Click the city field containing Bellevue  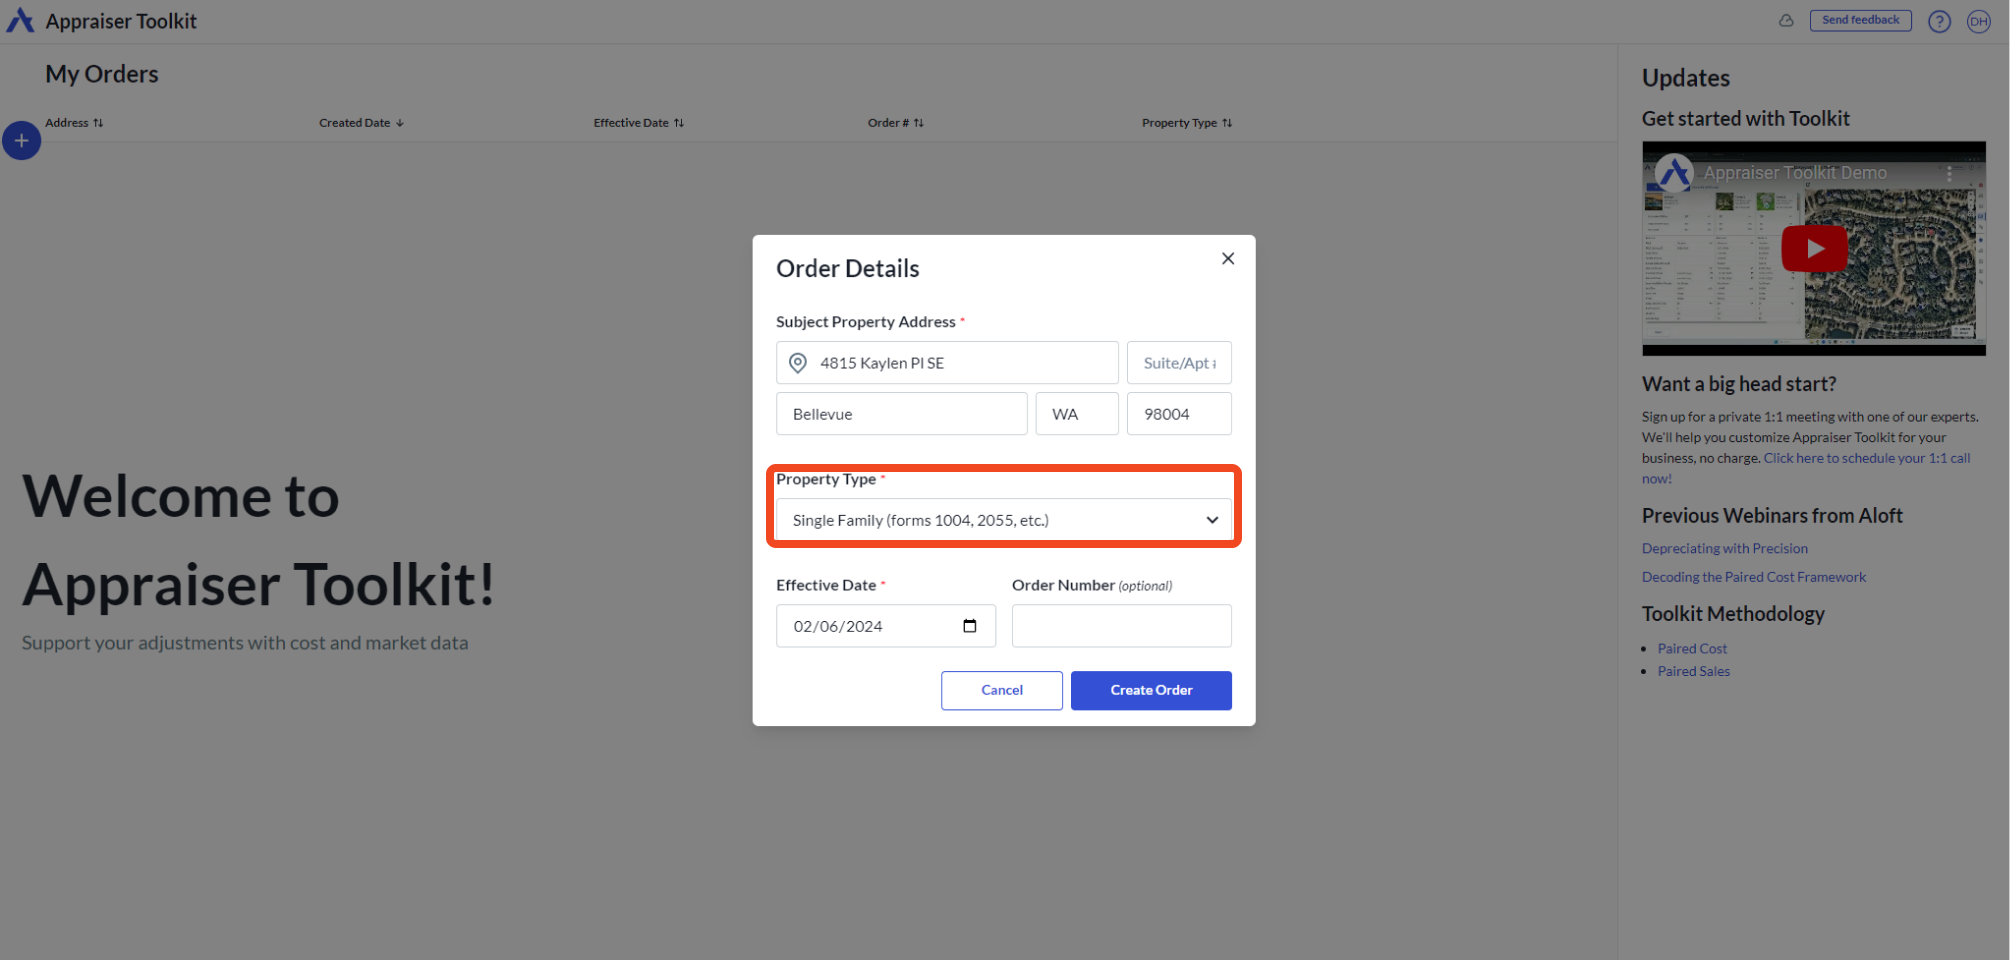(x=901, y=414)
